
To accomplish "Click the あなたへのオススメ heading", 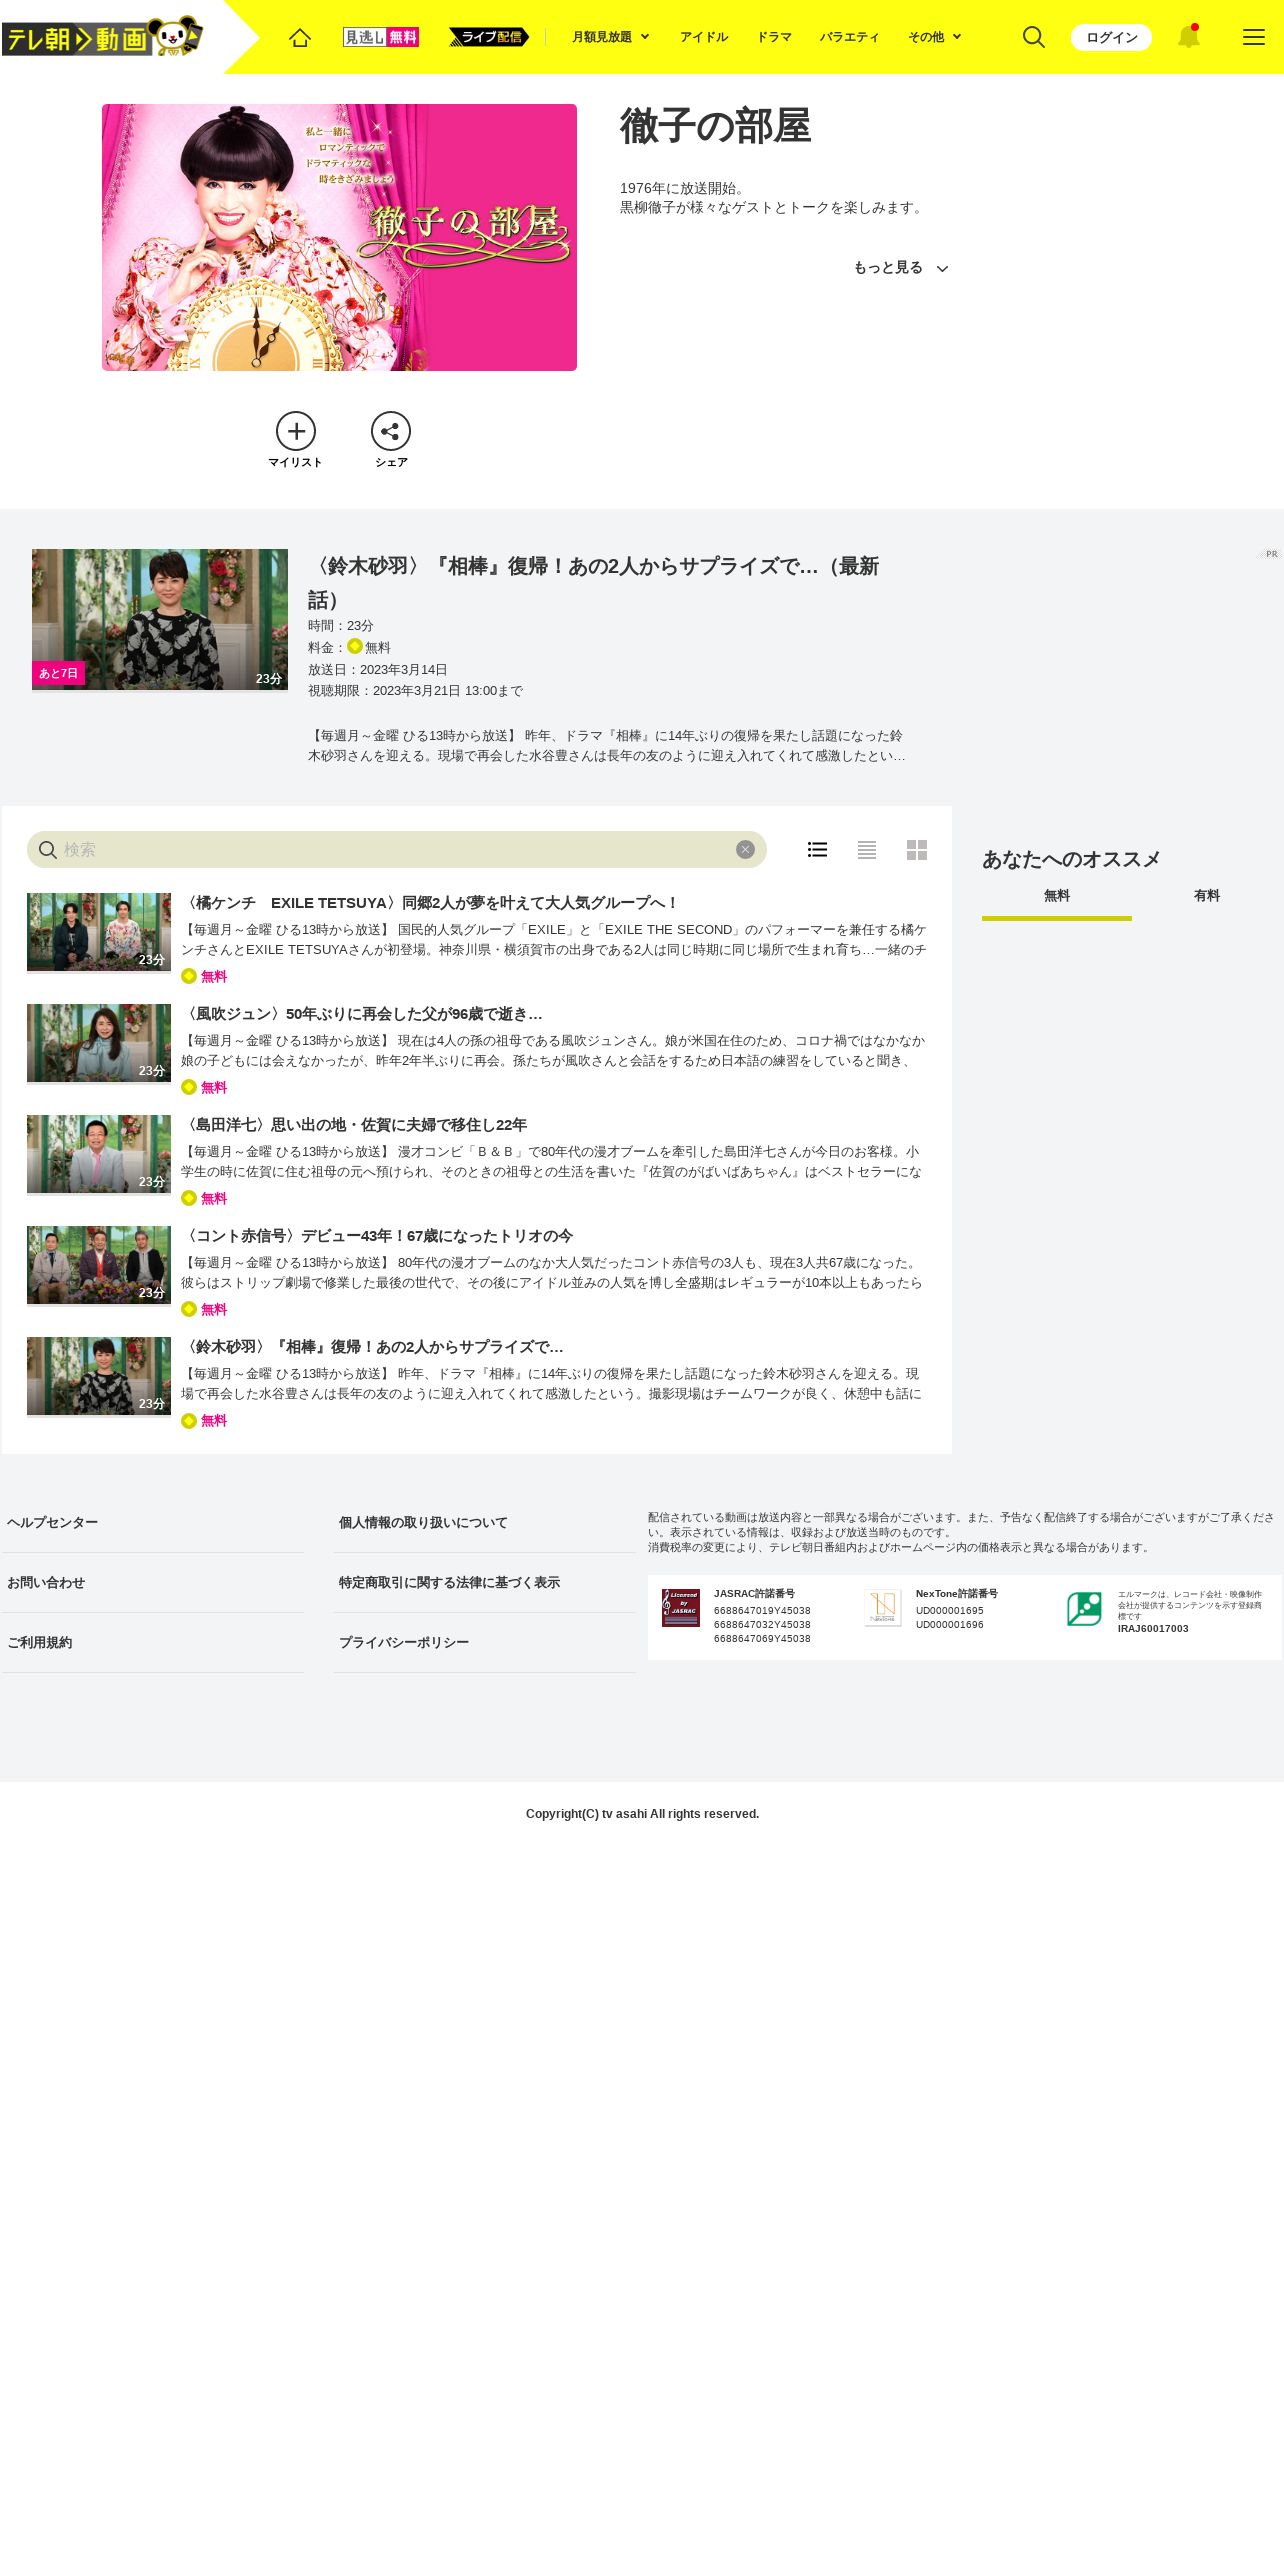I will tap(1071, 860).
